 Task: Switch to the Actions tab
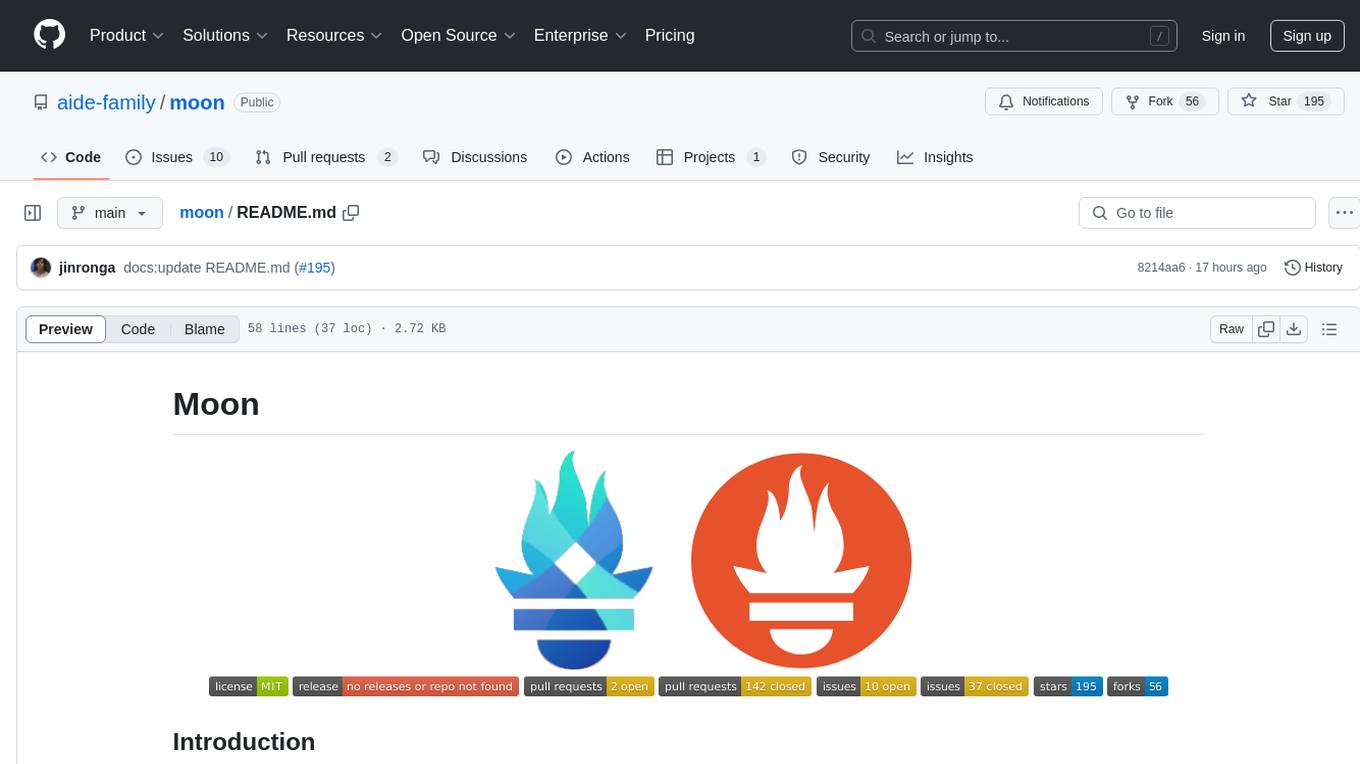point(592,157)
